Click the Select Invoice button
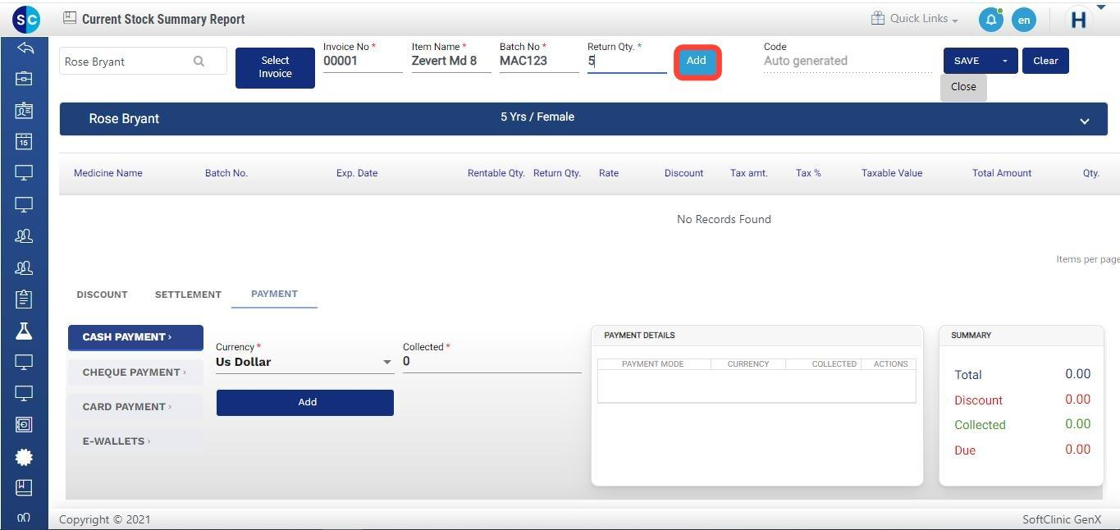 click(275, 67)
